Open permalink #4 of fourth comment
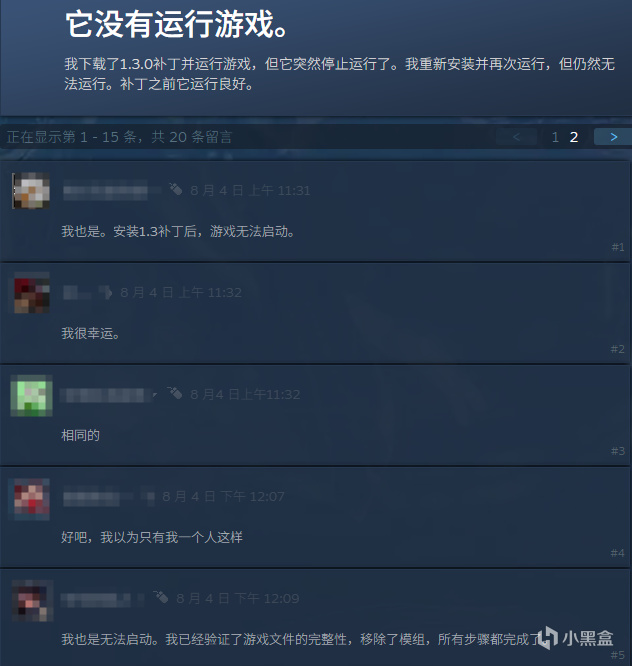632x666 pixels. pyautogui.click(x=618, y=553)
